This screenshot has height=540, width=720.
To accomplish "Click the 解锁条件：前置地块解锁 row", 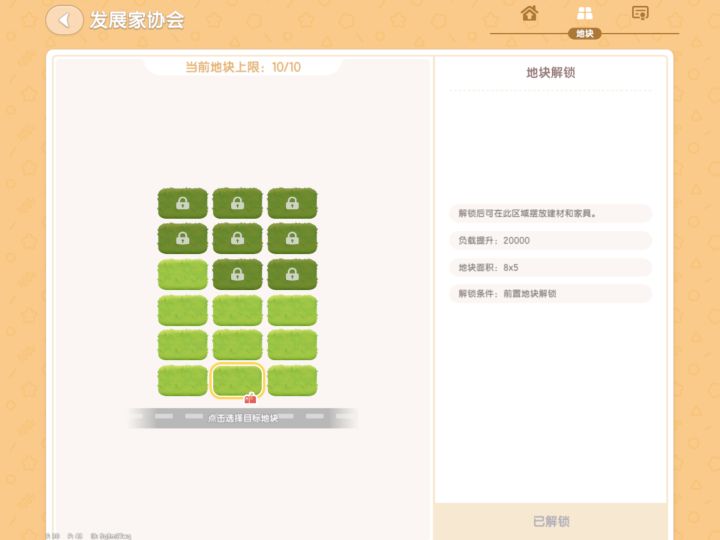I will [551, 294].
